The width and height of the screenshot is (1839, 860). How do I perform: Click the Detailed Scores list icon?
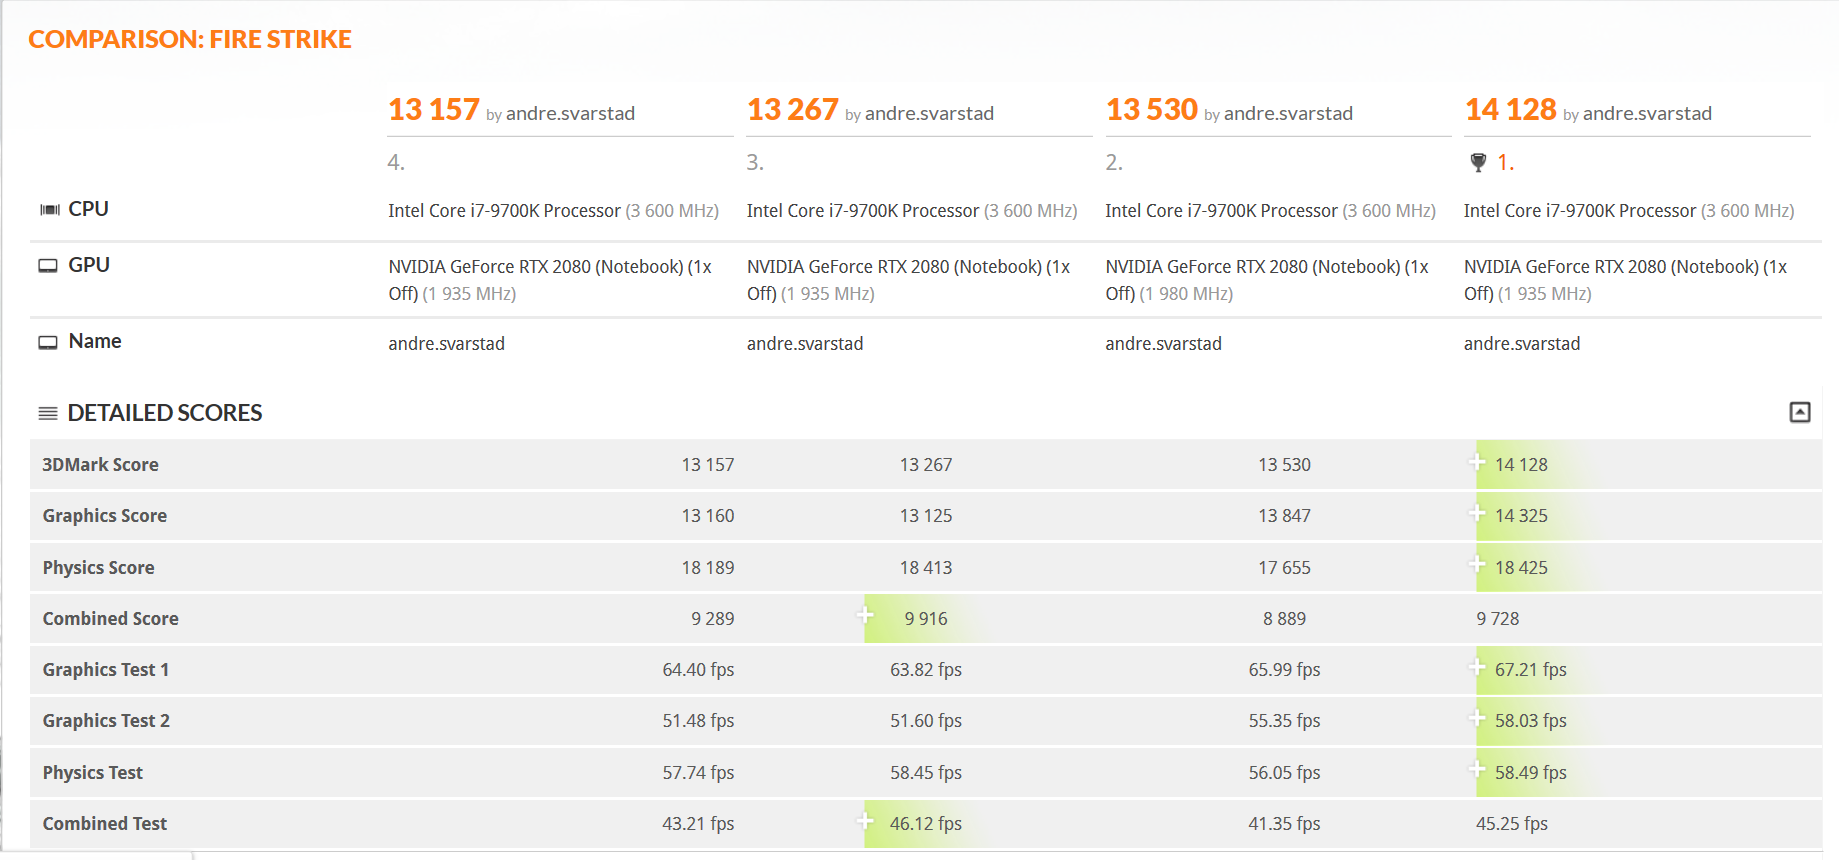pyautogui.click(x=47, y=413)
